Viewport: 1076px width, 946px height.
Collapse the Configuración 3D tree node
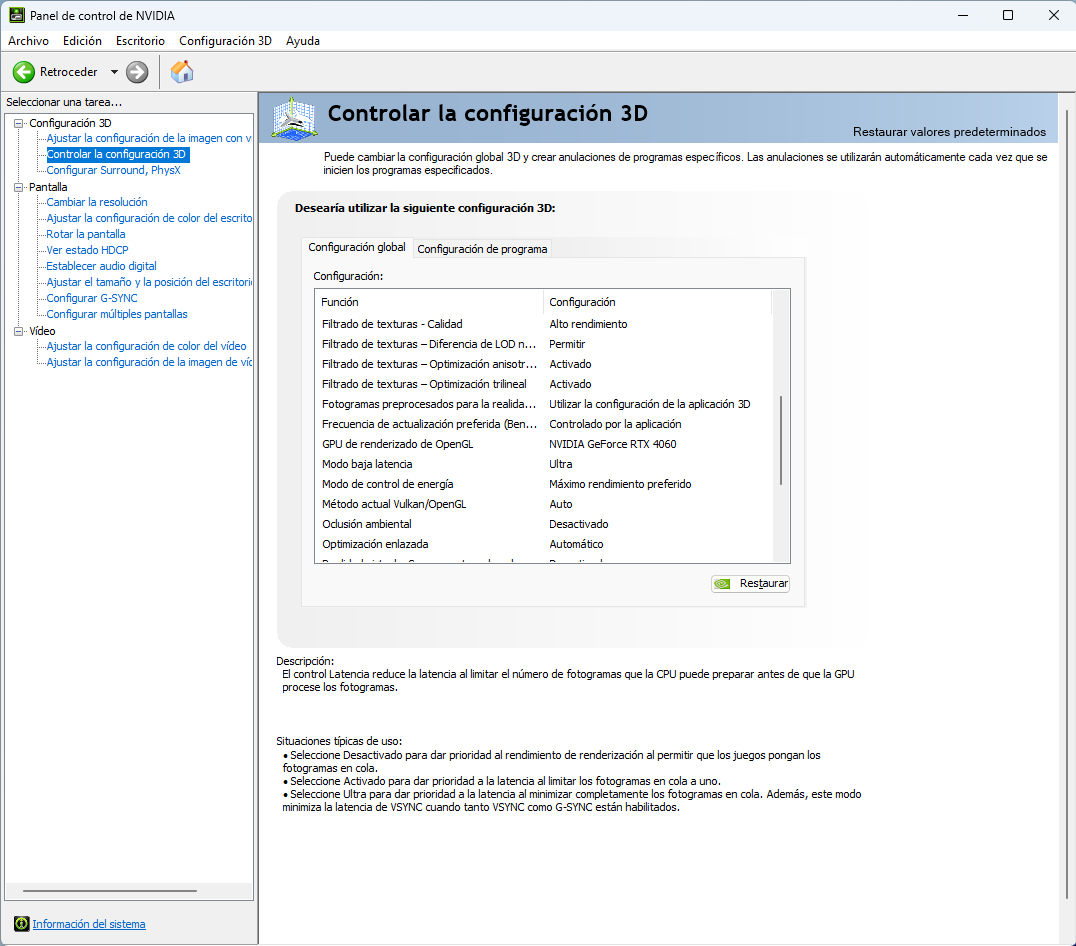[19, 123]
